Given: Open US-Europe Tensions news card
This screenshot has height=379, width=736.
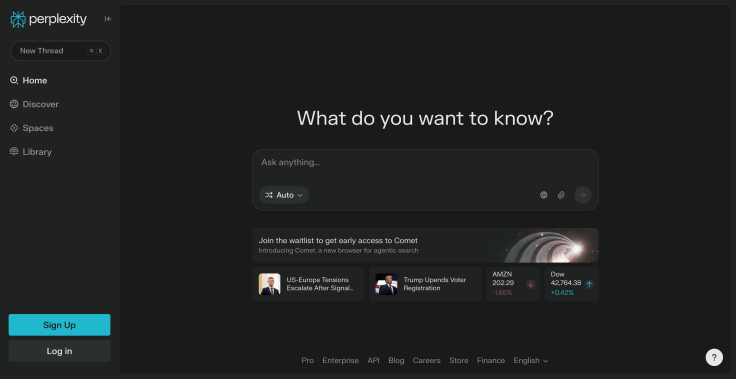Looking at the screenshot, I should pyautogui.click(x=308, y=284).
